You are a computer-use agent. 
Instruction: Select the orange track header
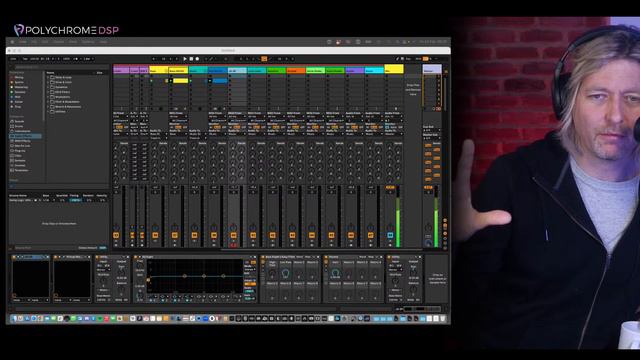tap(296, 71)
